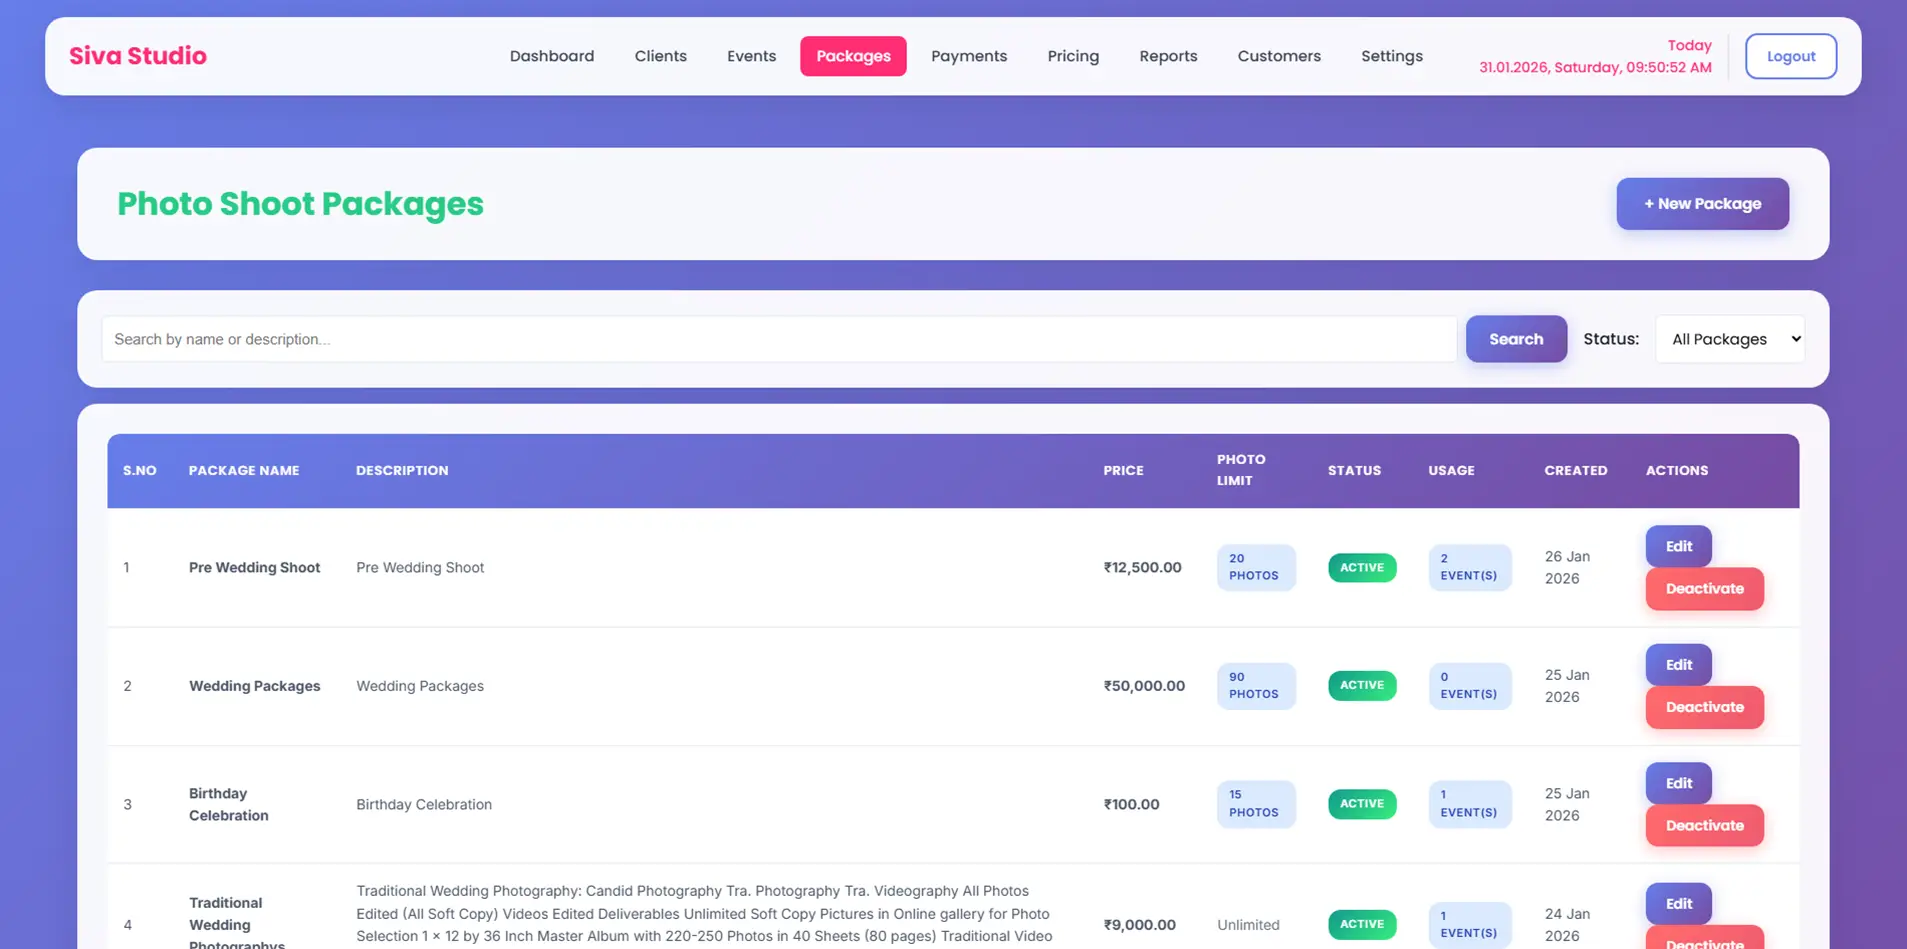The width and height of the screenshot is (1907, 949).
Task: Edit the Pre Wedding Shoot package
Action: [x=1677, y=546]
